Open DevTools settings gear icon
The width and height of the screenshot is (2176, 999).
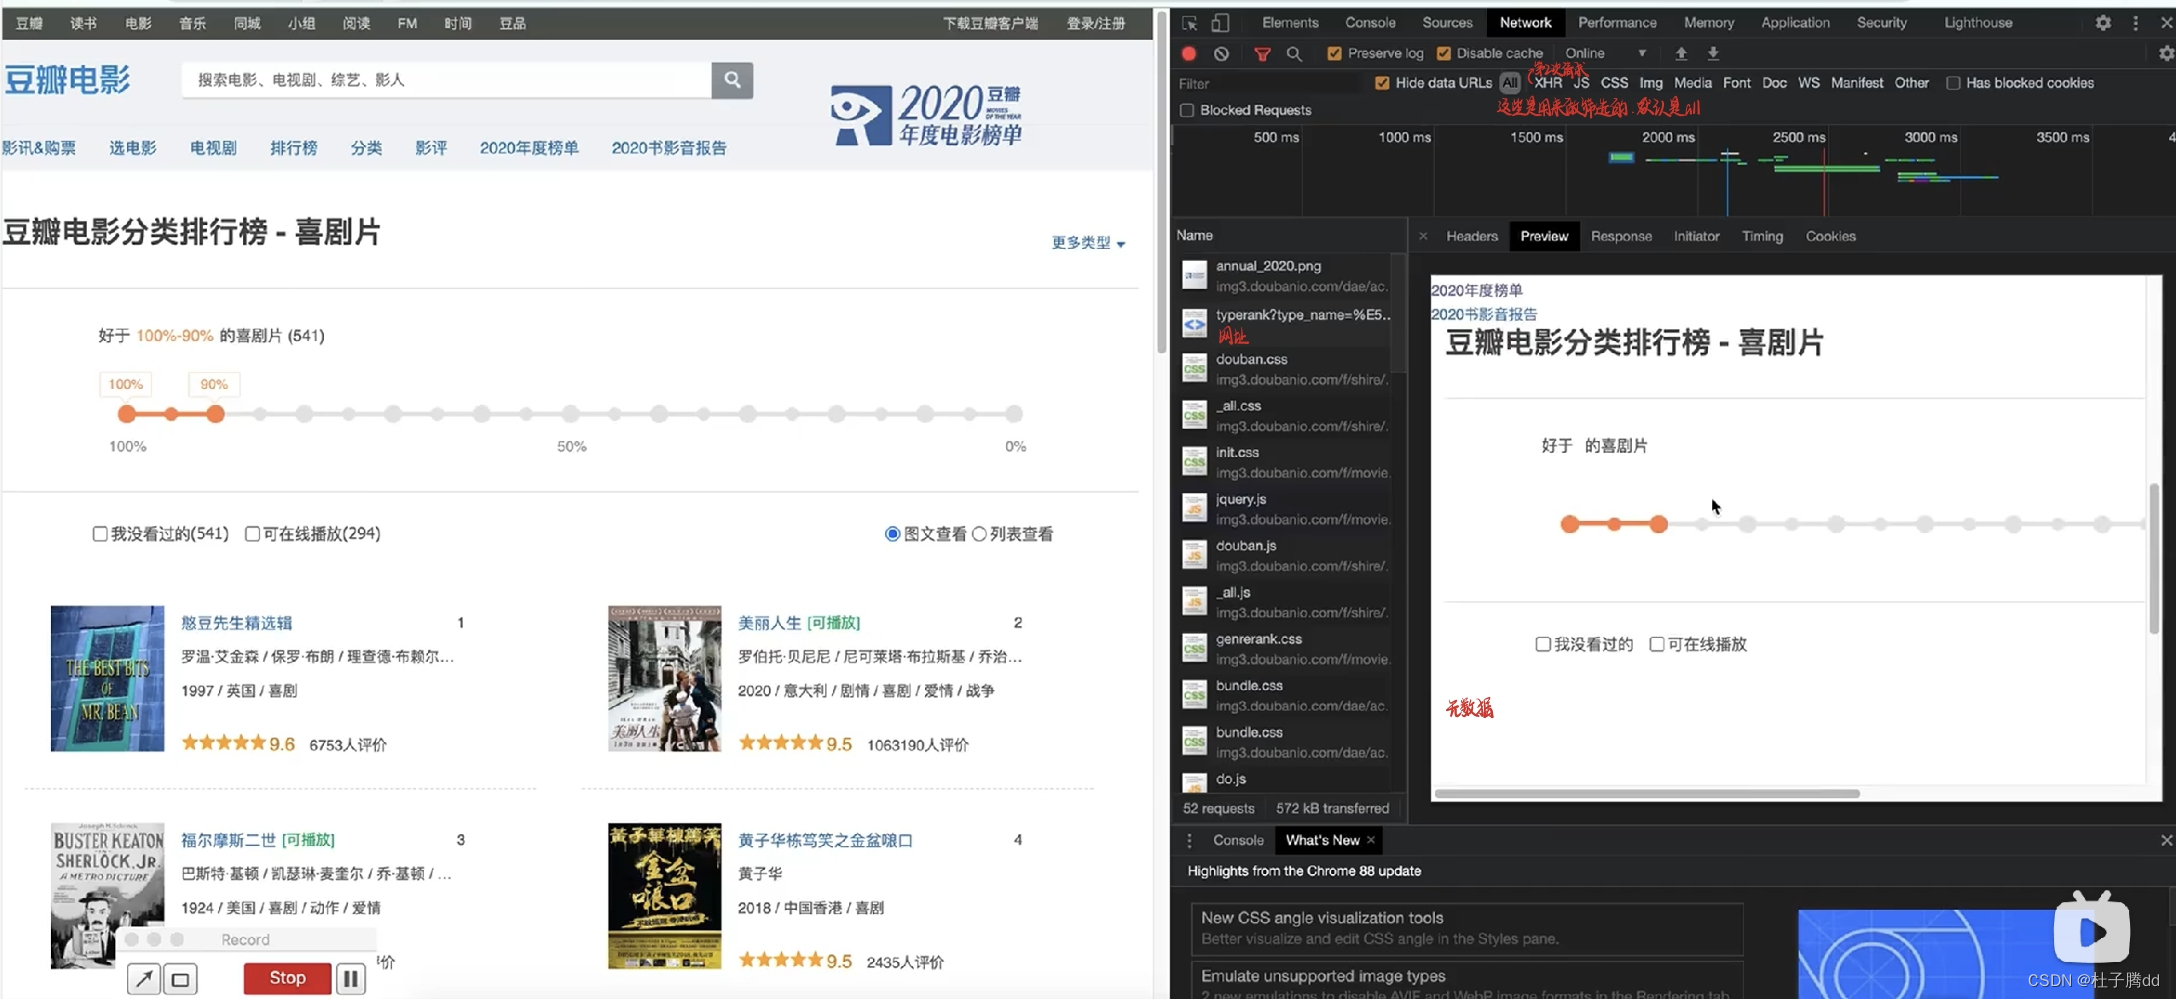pos(2103,23)
